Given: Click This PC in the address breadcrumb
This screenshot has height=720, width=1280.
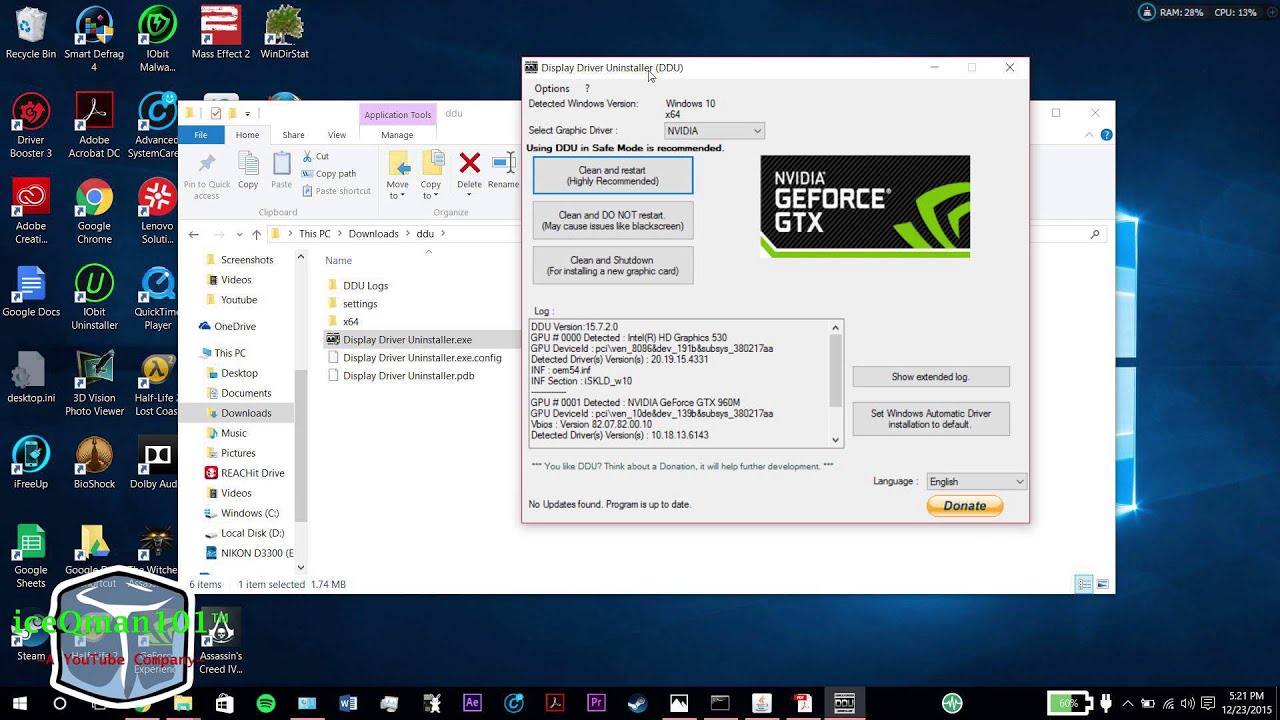Looking at the screenshot, I should pos(314,234).
